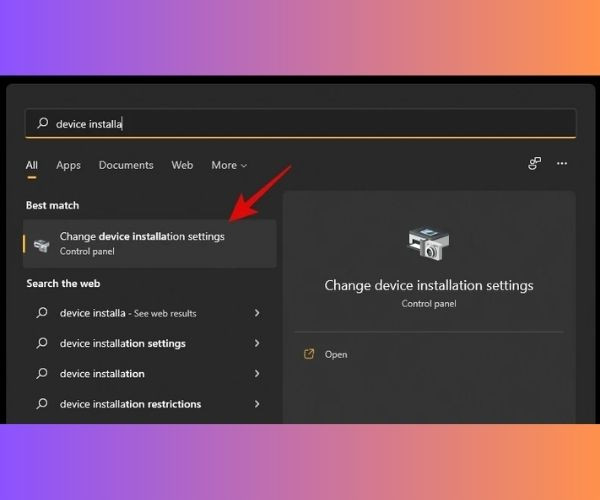Screen dimensions: 600x500
Task: Open the three-dots options menu
Action: (562, 163)
